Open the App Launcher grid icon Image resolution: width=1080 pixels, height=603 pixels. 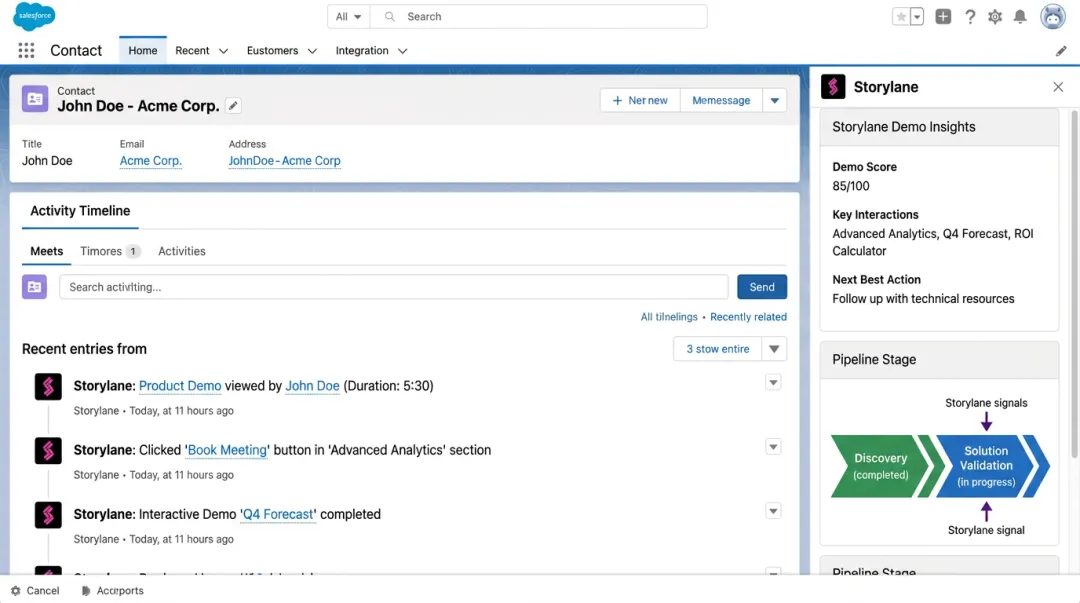(26, 50)
